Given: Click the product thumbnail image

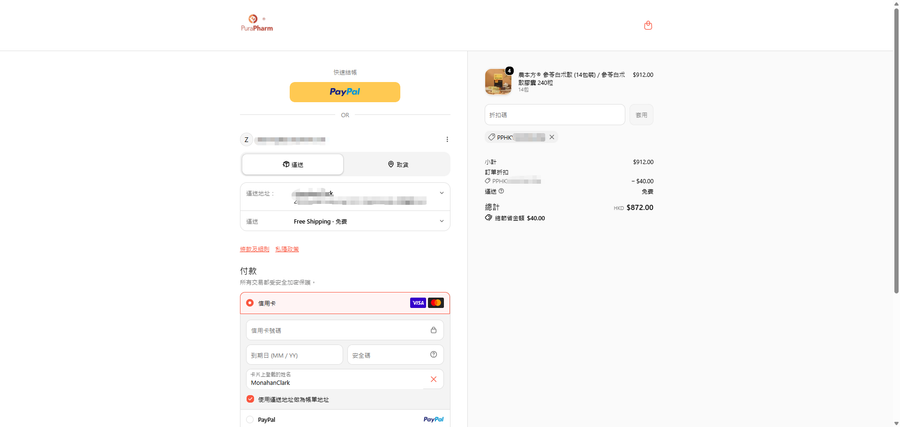Looking at the screenshot, I should coord(498,81).
